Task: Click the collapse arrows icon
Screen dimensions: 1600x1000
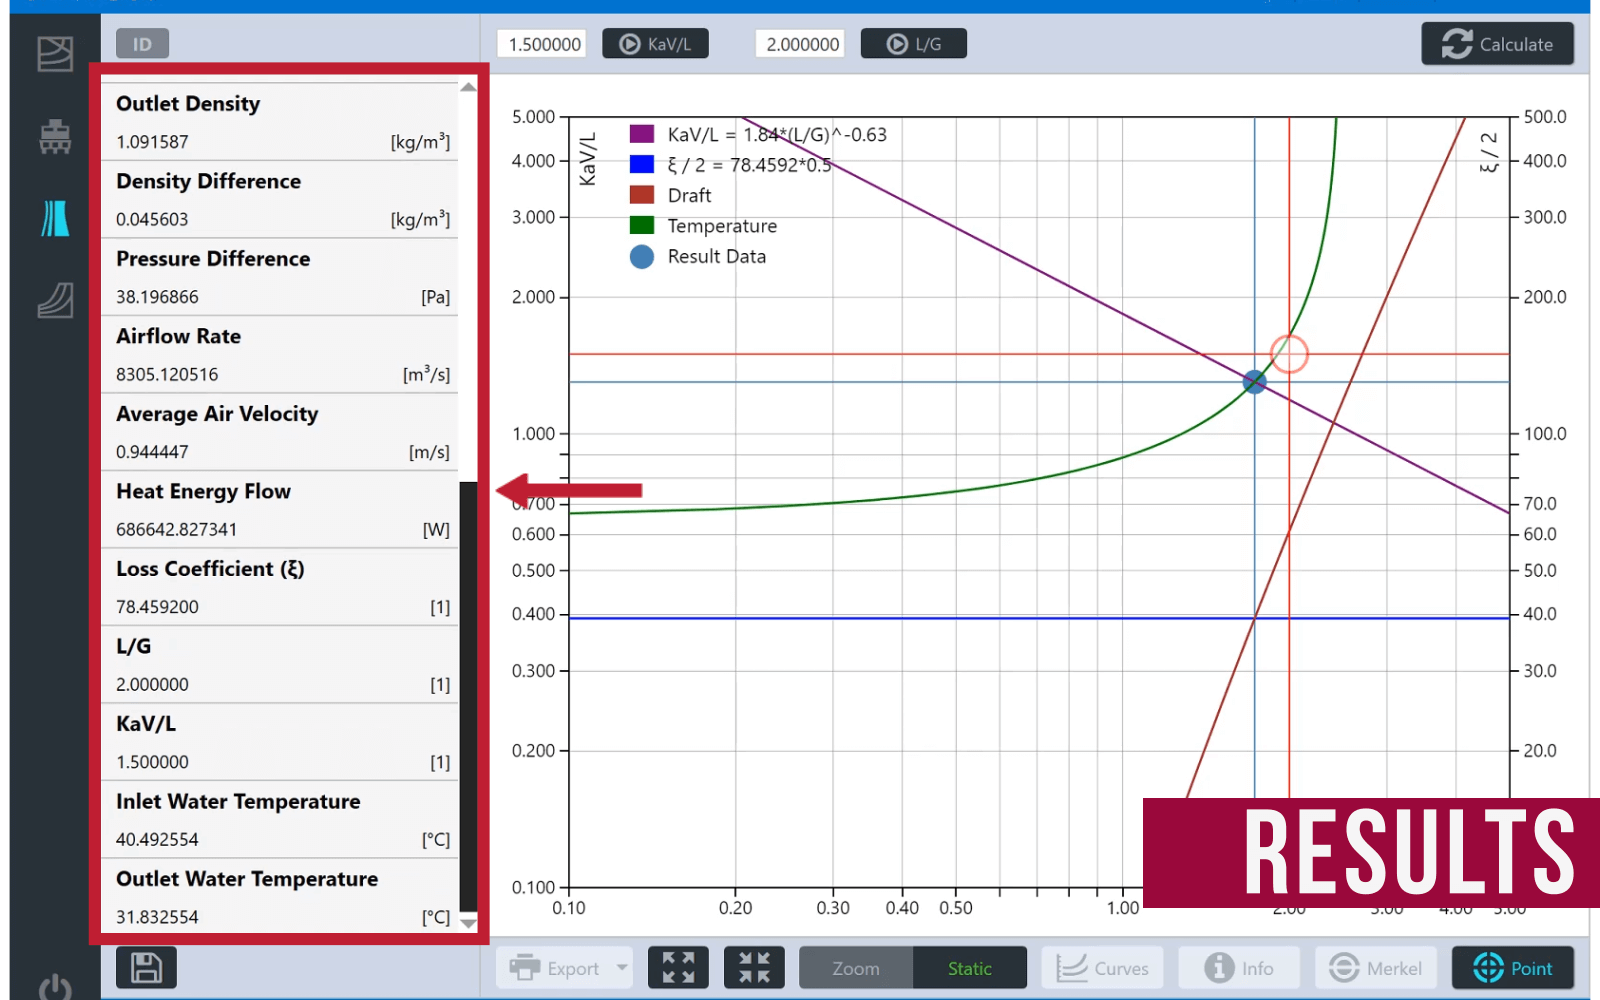Action: click(x=754, y=968)
